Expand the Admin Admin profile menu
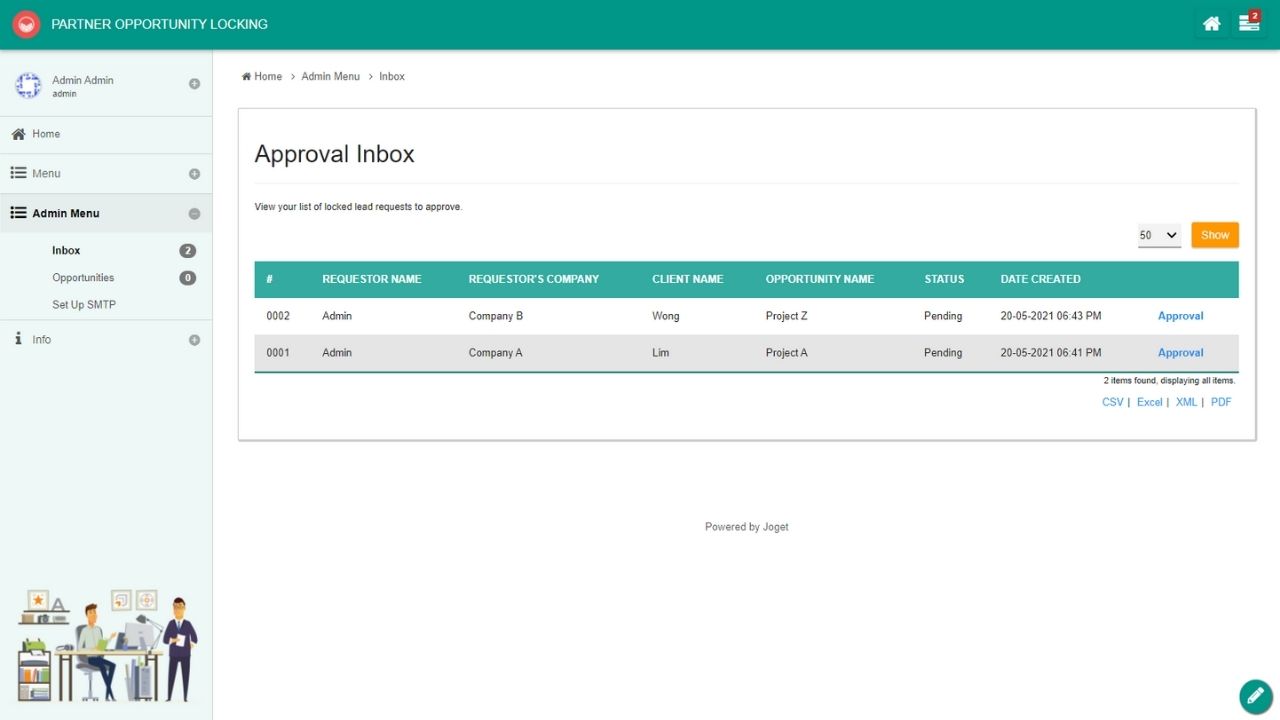The height and width of the screenshot is (720, 1280). point(194,84)
